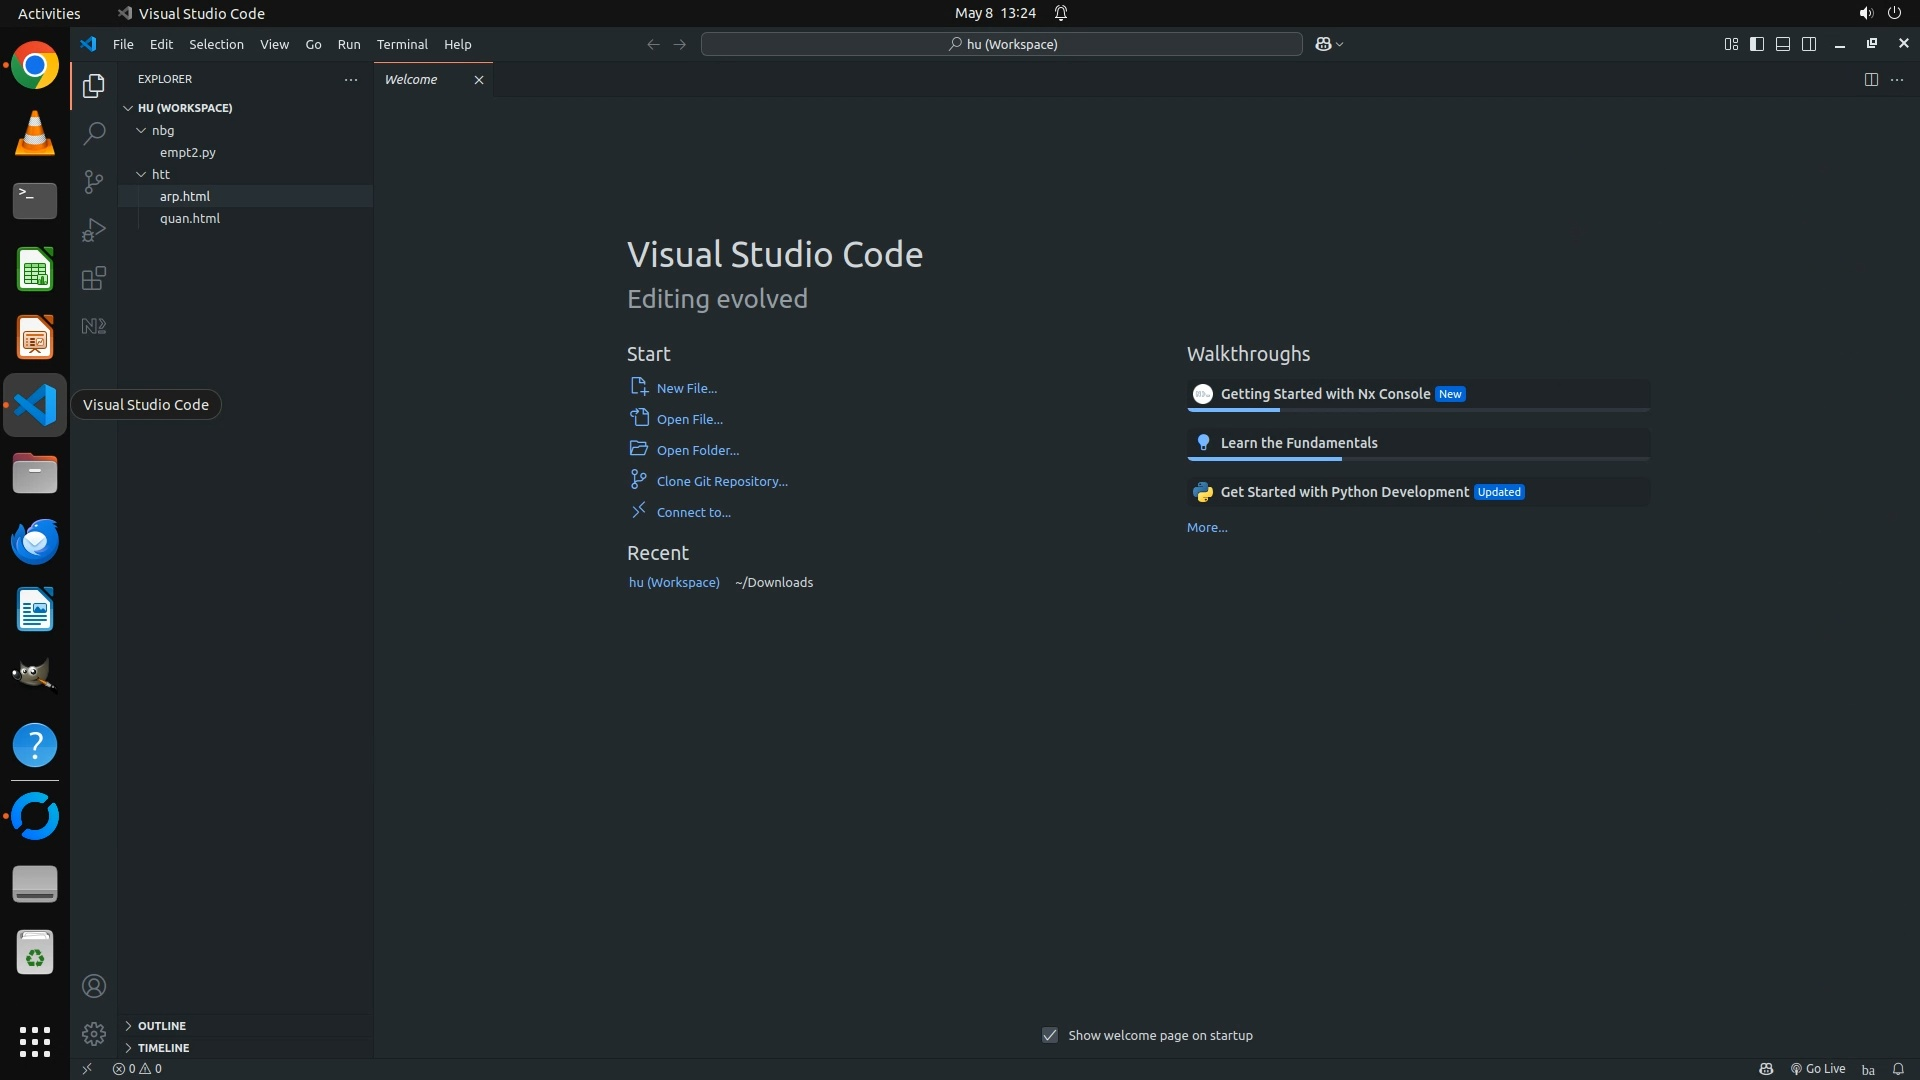The image size is (1920, 1080).
Task: Click the hu (Workspace) command center search box
Action: click(x=1001, y=44)
